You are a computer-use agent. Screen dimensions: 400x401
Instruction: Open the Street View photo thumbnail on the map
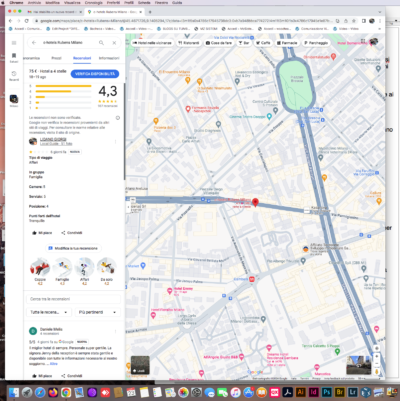pyautogui.click(x=359, y=365)
